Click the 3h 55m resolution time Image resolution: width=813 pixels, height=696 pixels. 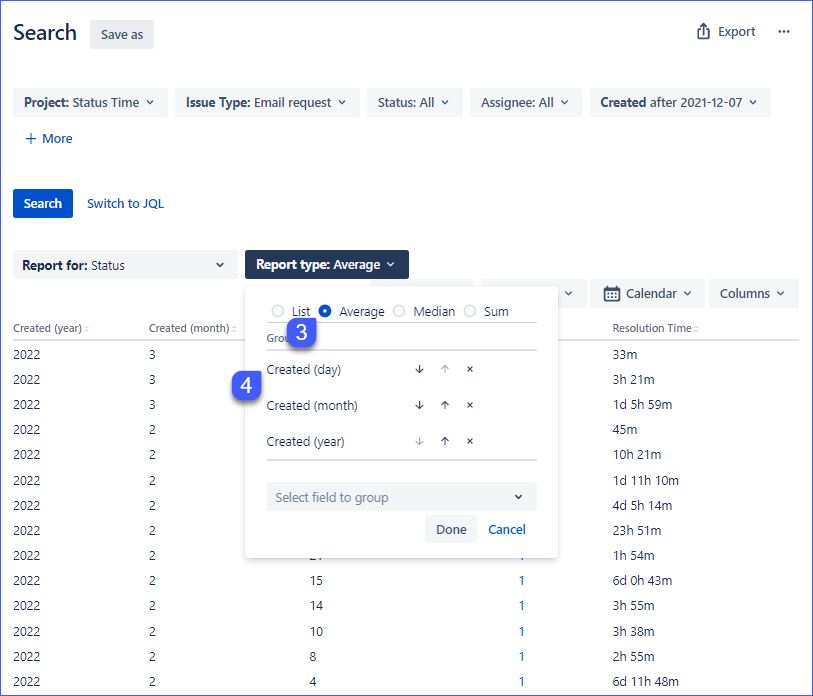(x=633, y=605)
